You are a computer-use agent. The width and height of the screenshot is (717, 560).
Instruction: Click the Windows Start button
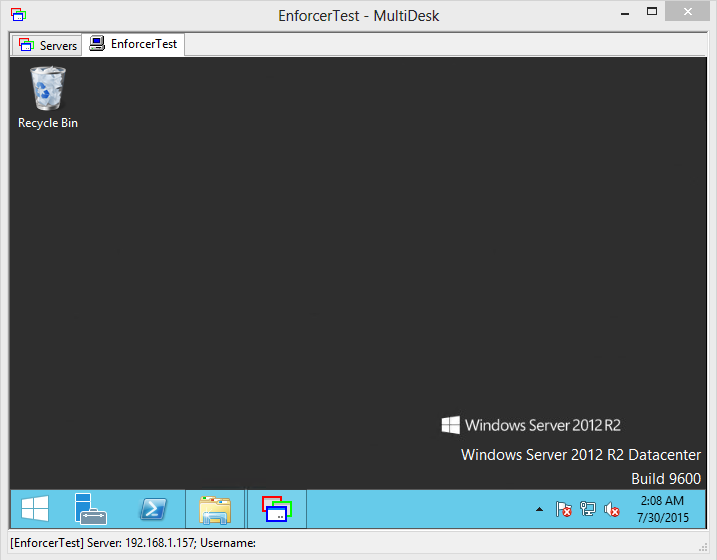click(x=35, y=509)
